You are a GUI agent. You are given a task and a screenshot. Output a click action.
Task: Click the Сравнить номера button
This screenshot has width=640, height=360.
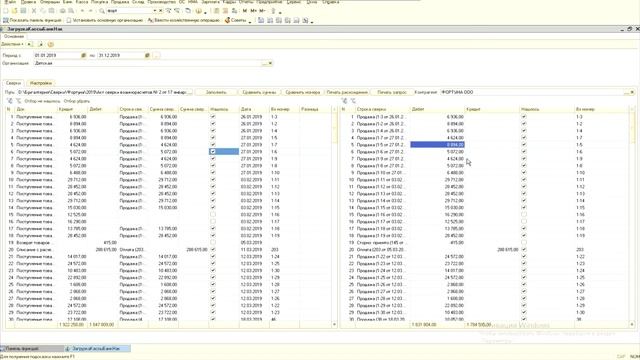tap(302, 92)
